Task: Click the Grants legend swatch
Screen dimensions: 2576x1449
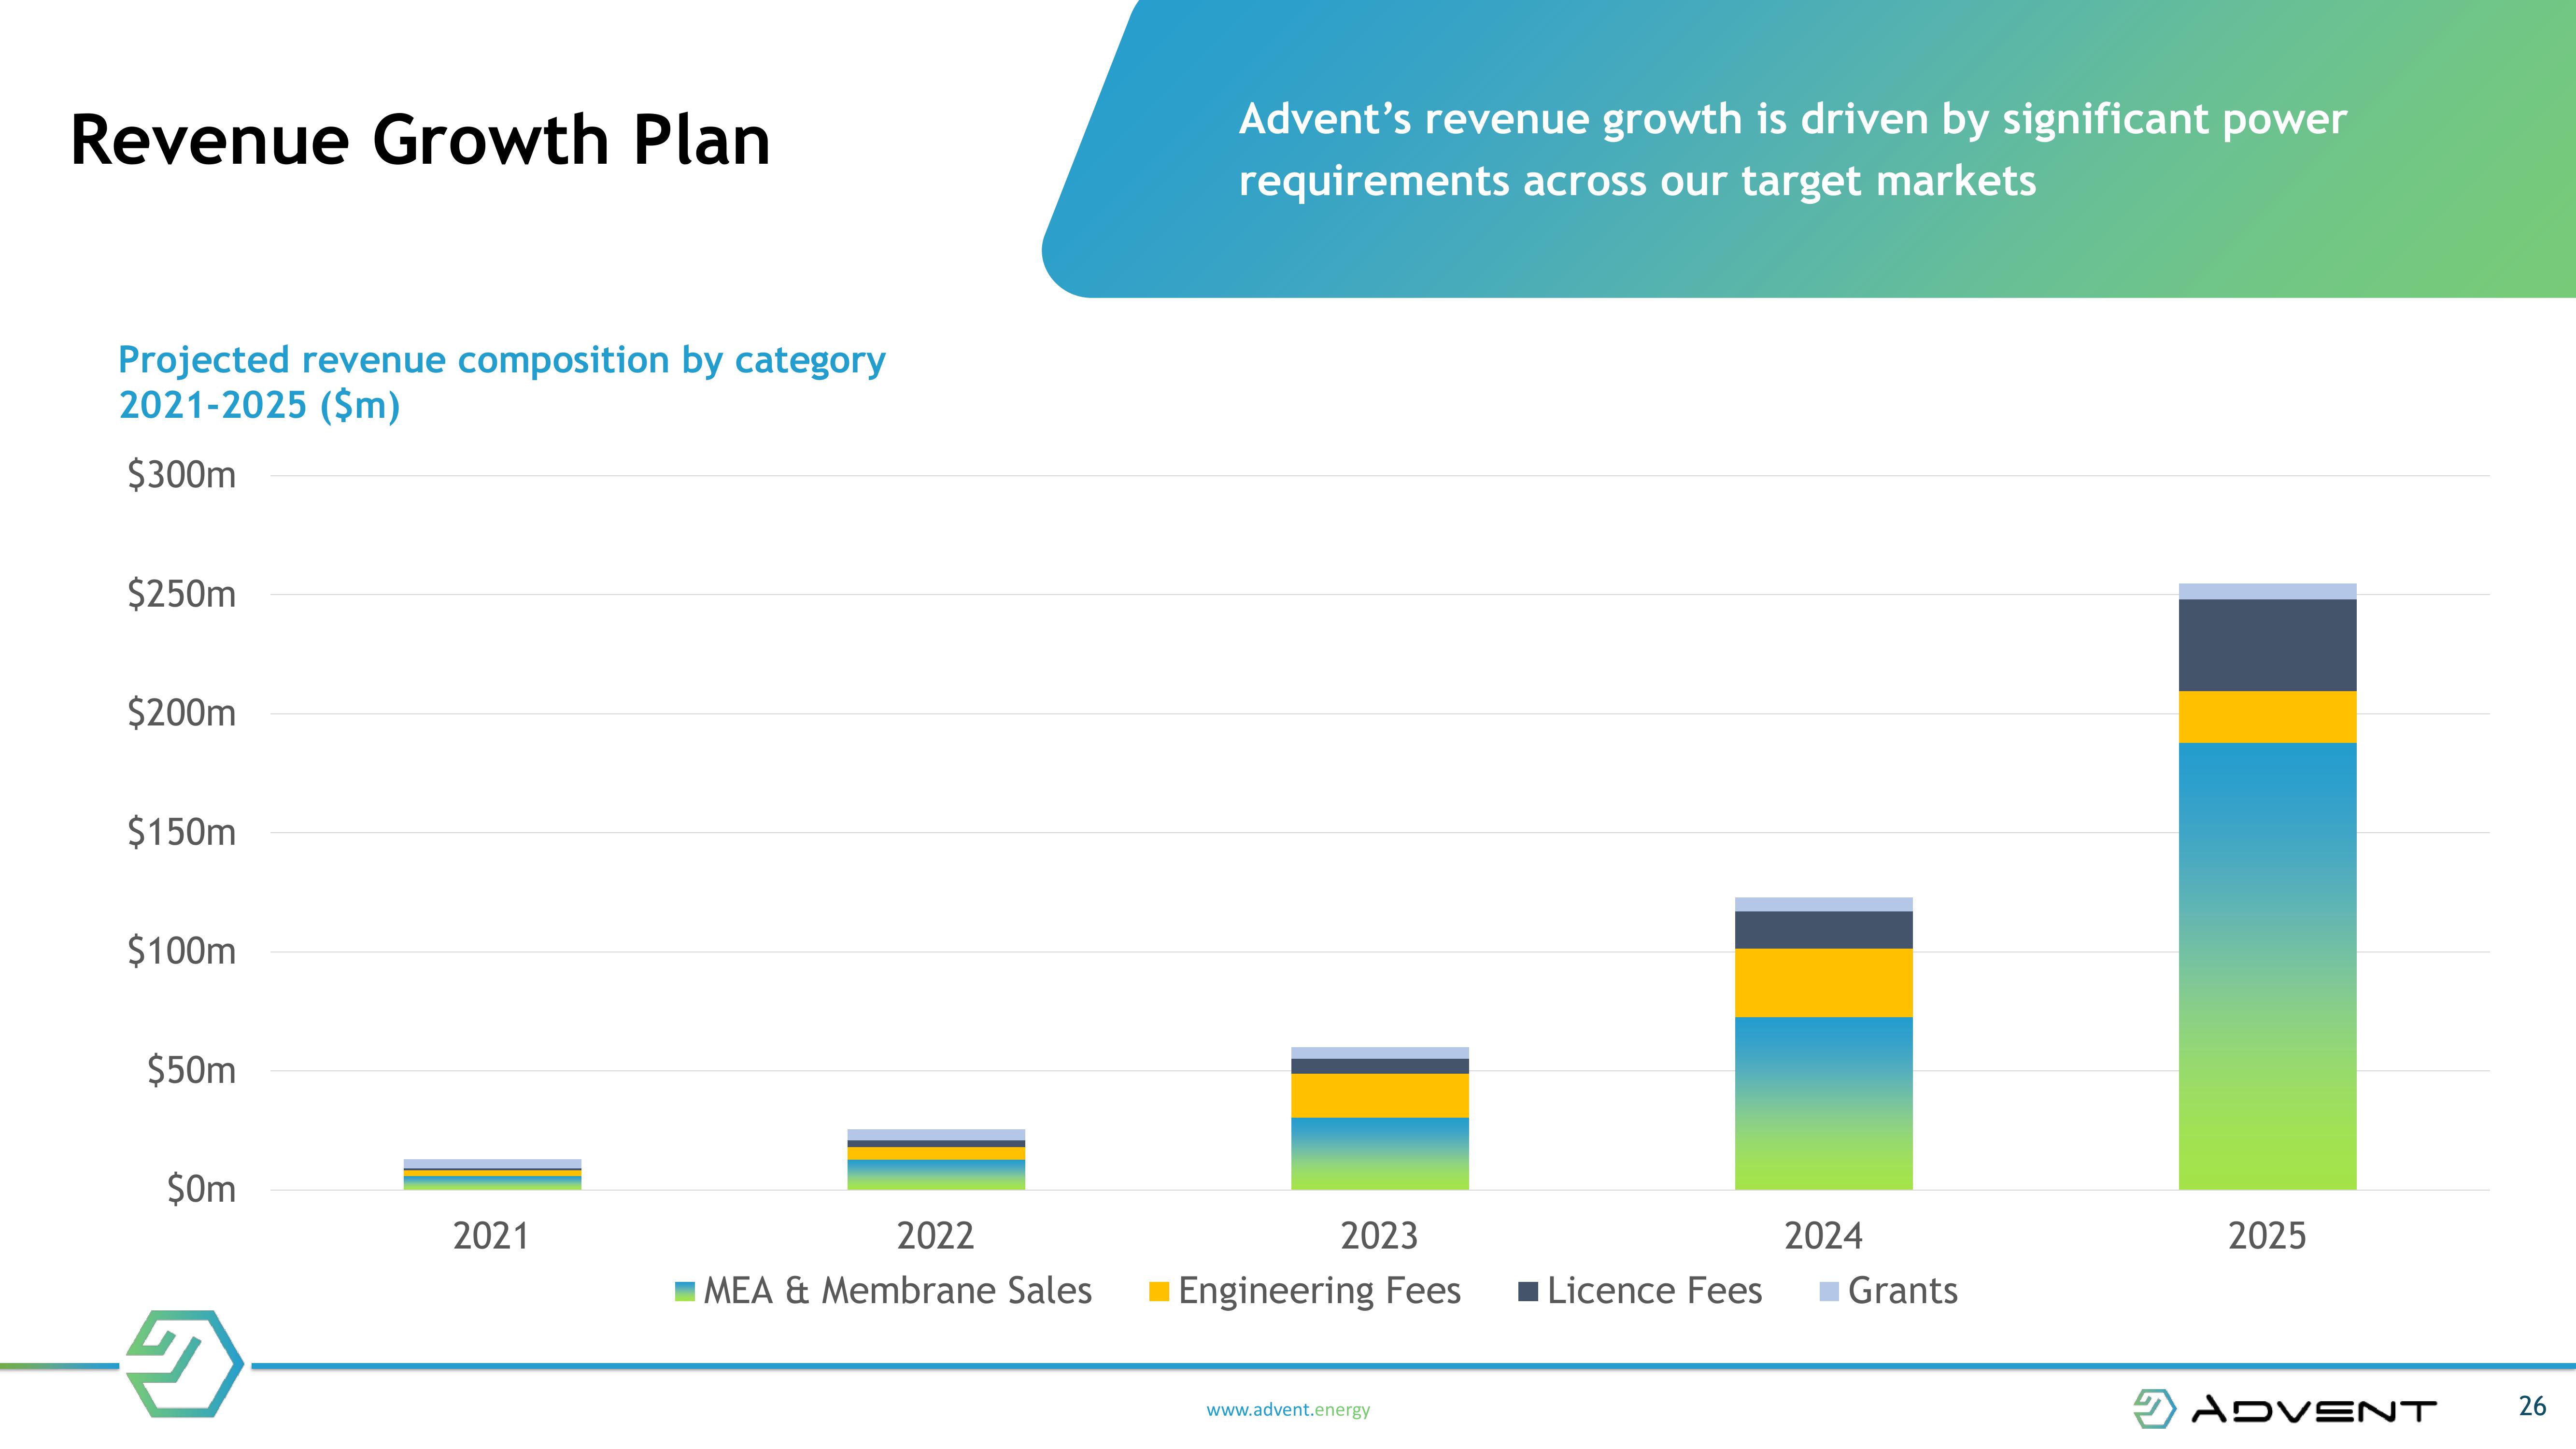Action: tap(1829, 1291)
